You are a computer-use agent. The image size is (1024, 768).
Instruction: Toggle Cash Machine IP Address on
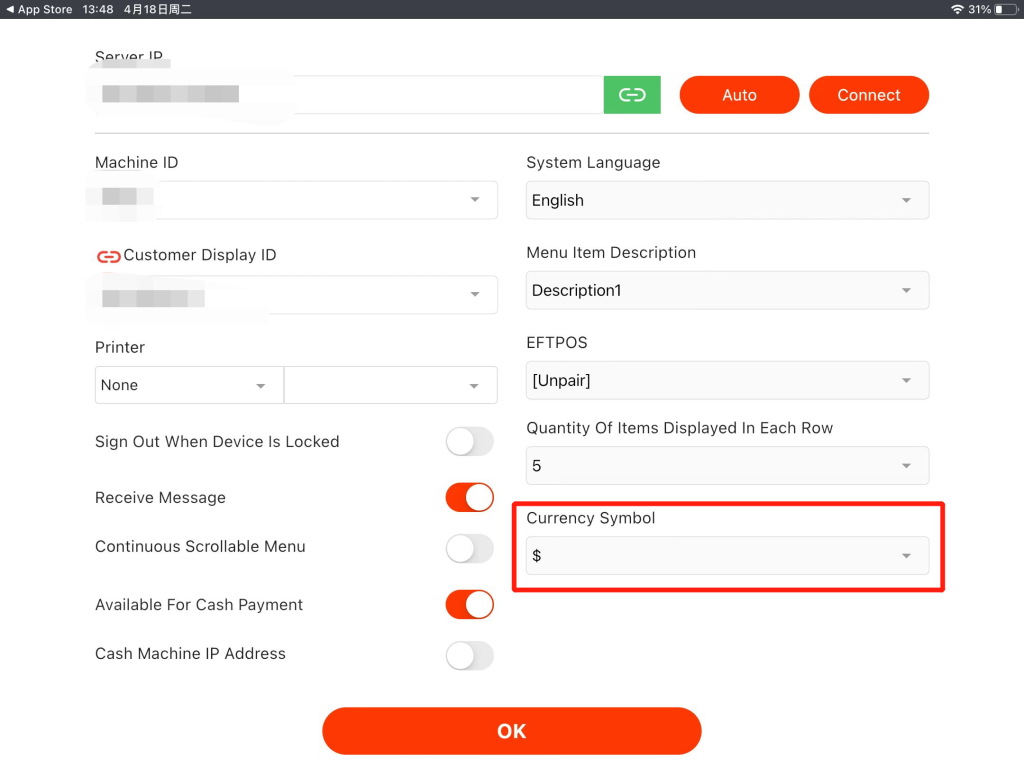point(470,655)
